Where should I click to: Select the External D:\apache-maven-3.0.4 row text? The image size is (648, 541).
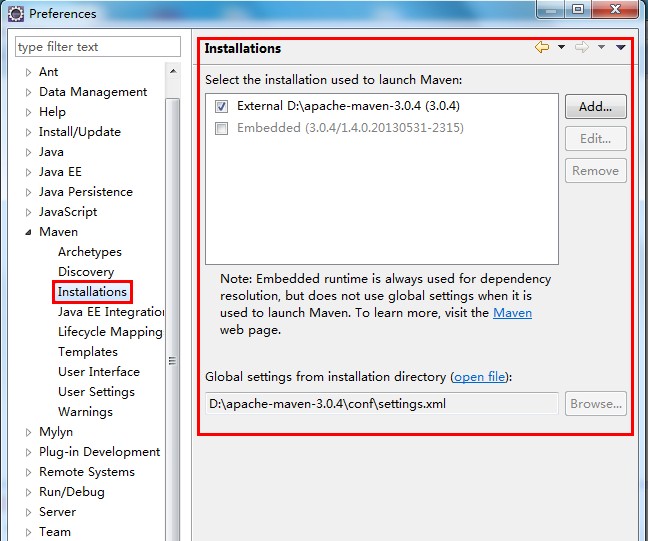click(x=348, y=106)
